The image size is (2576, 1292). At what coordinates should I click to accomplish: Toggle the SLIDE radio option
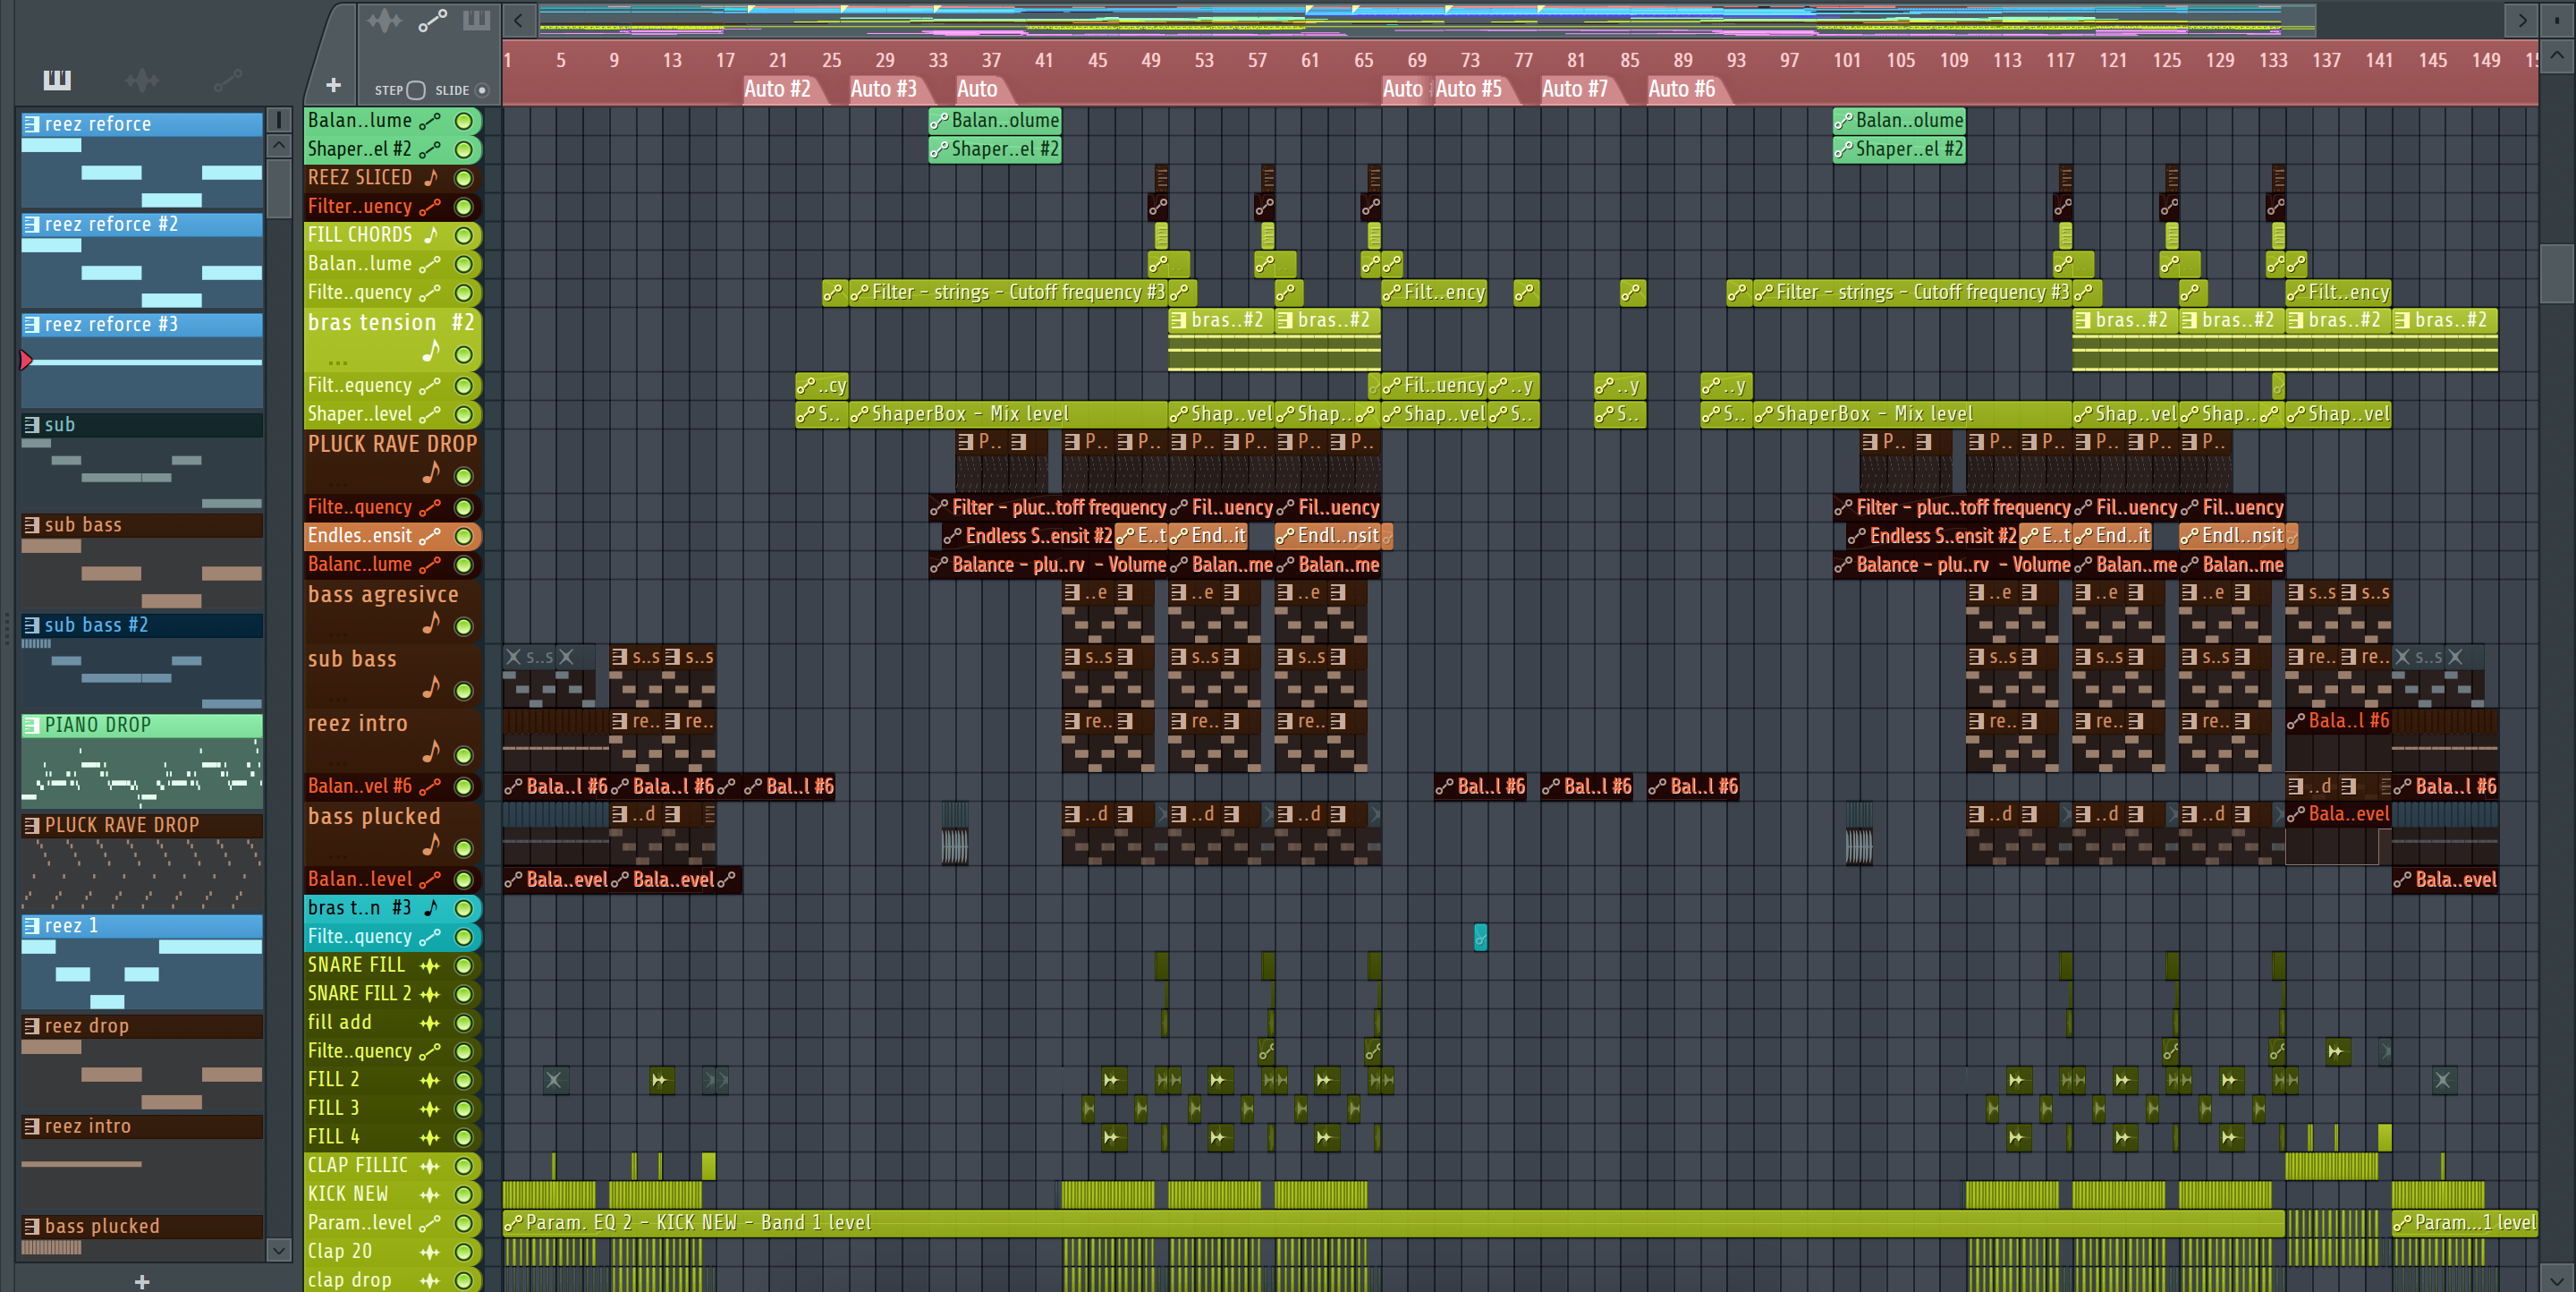tap(482, 90)
